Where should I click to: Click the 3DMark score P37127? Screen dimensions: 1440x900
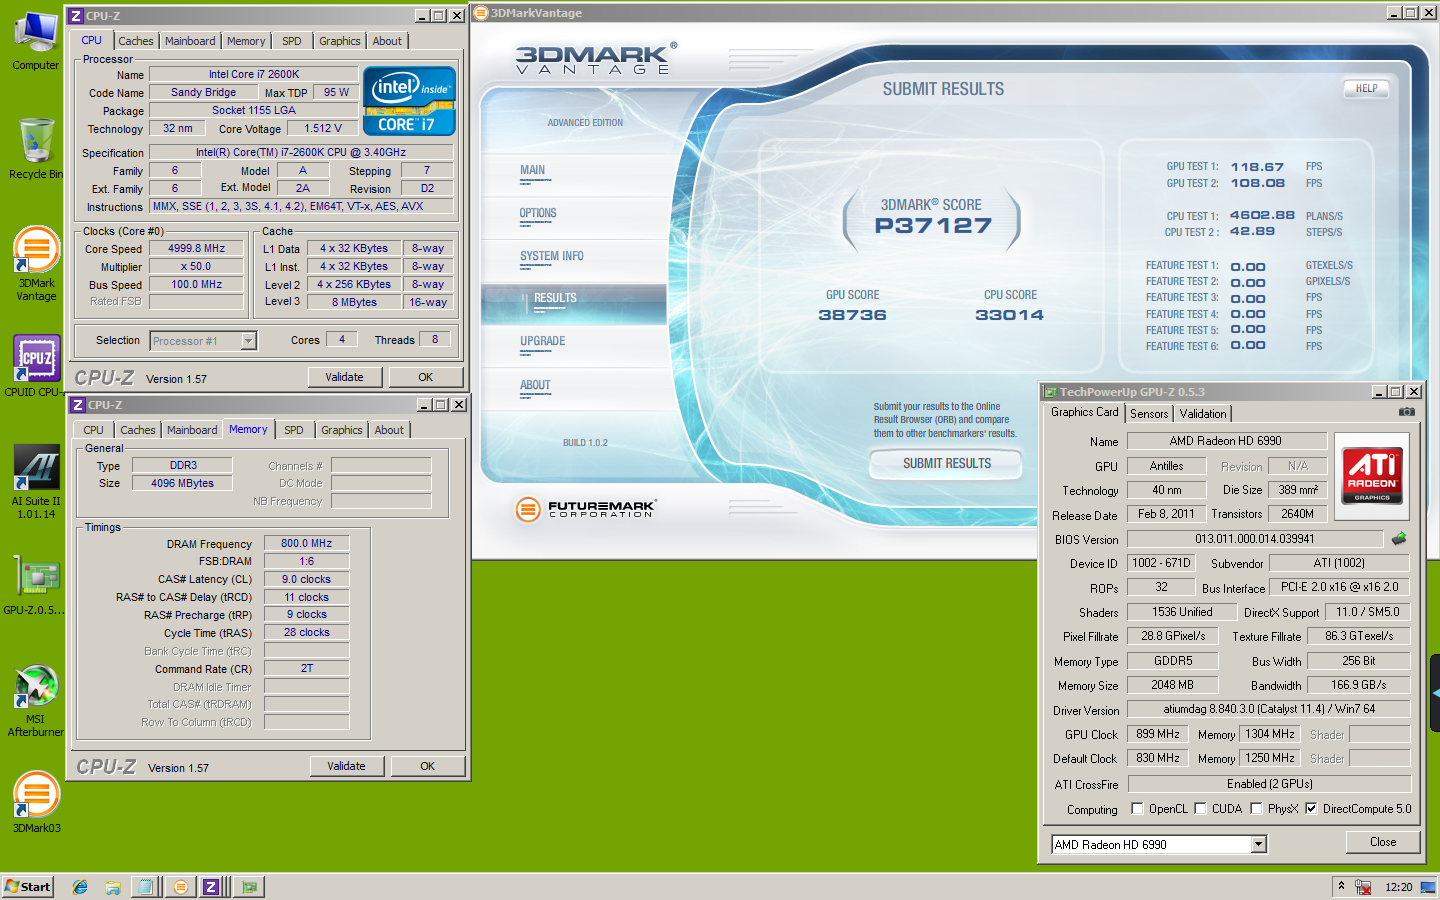coord(933,226)
